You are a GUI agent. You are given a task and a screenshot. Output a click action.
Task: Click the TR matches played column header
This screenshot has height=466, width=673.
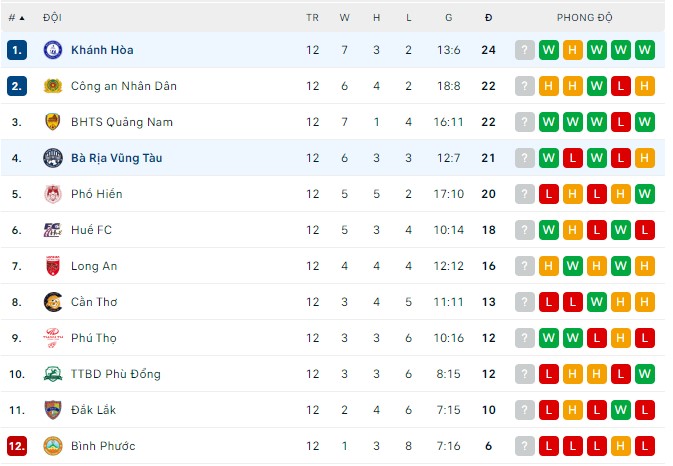[x=313, y=18]
